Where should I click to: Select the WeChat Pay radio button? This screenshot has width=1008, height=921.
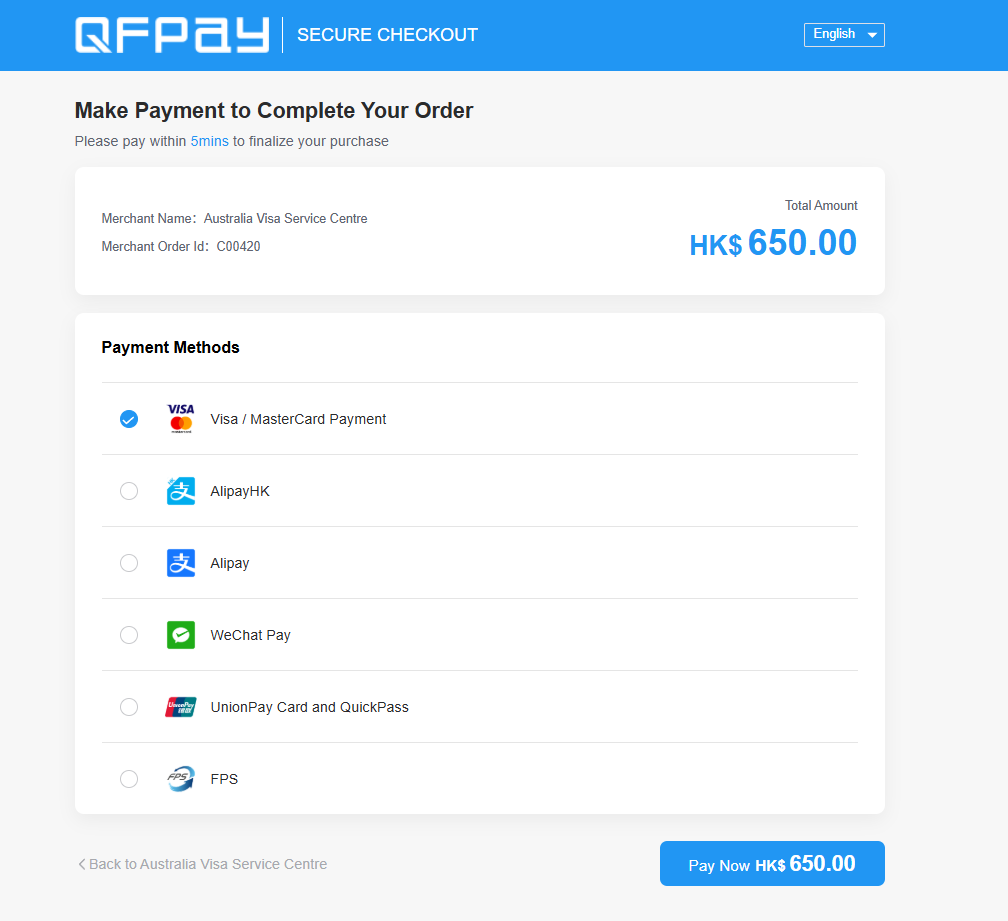pyautogui.click(x=129, y=635)
